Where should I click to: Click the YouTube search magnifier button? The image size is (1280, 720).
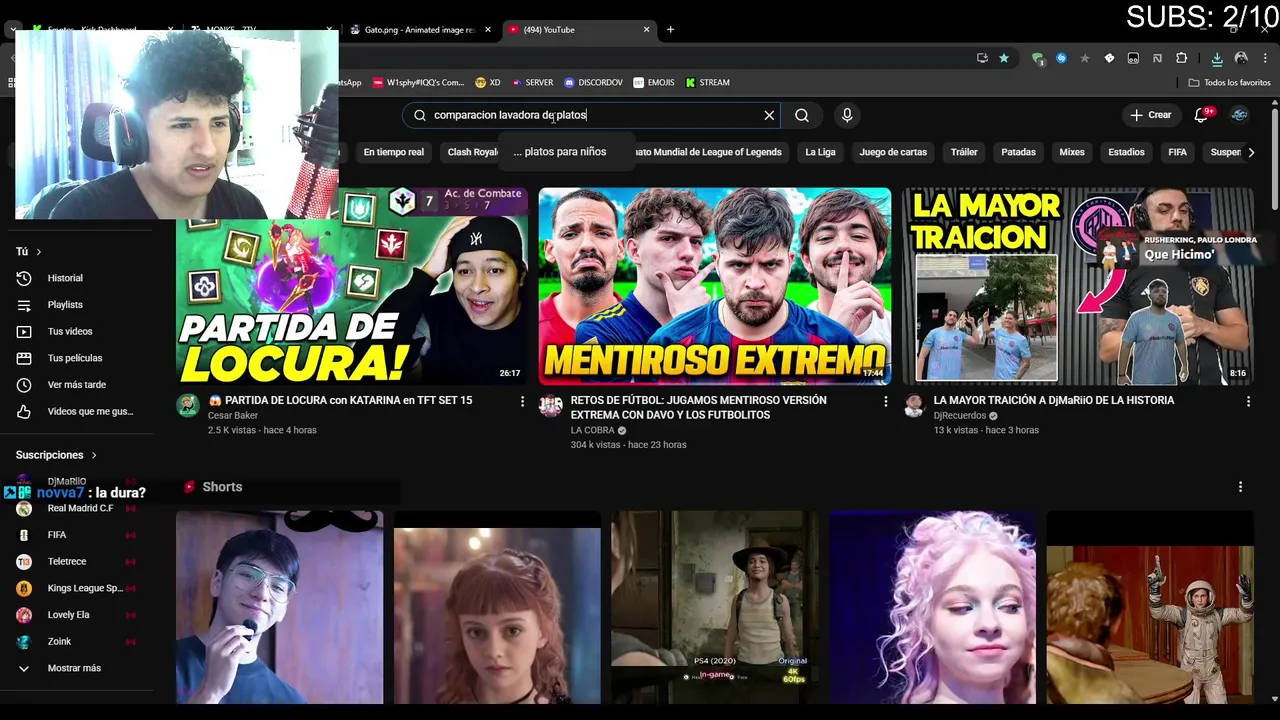802,115
